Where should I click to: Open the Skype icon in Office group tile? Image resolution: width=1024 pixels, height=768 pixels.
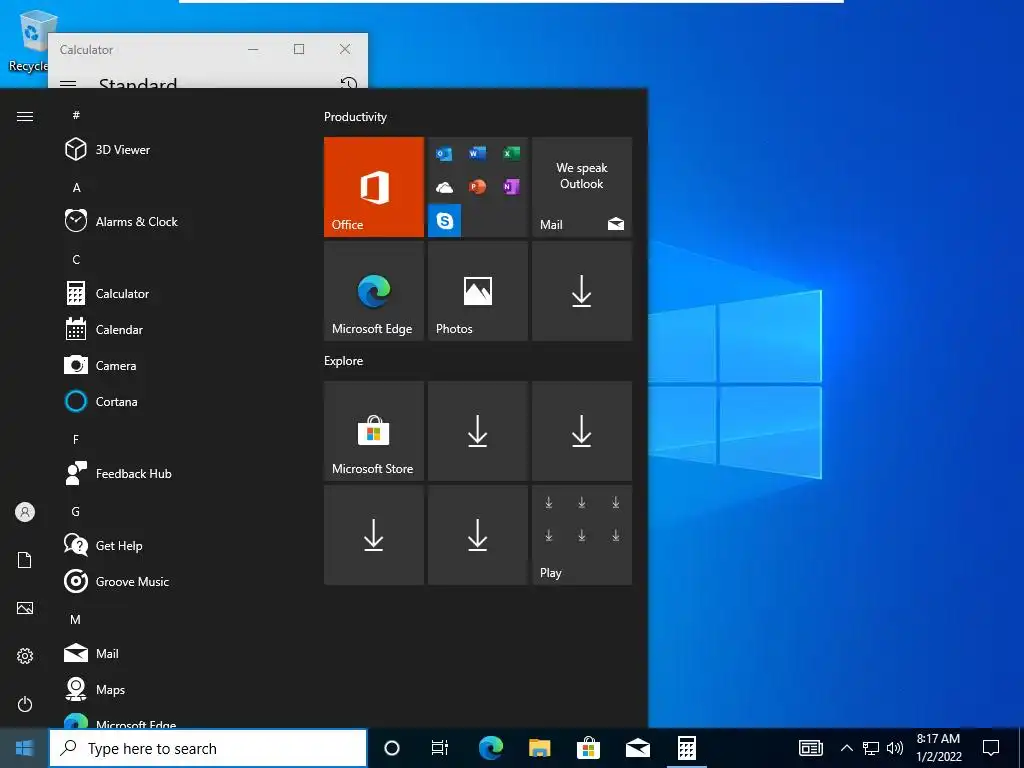pos(445,221)
